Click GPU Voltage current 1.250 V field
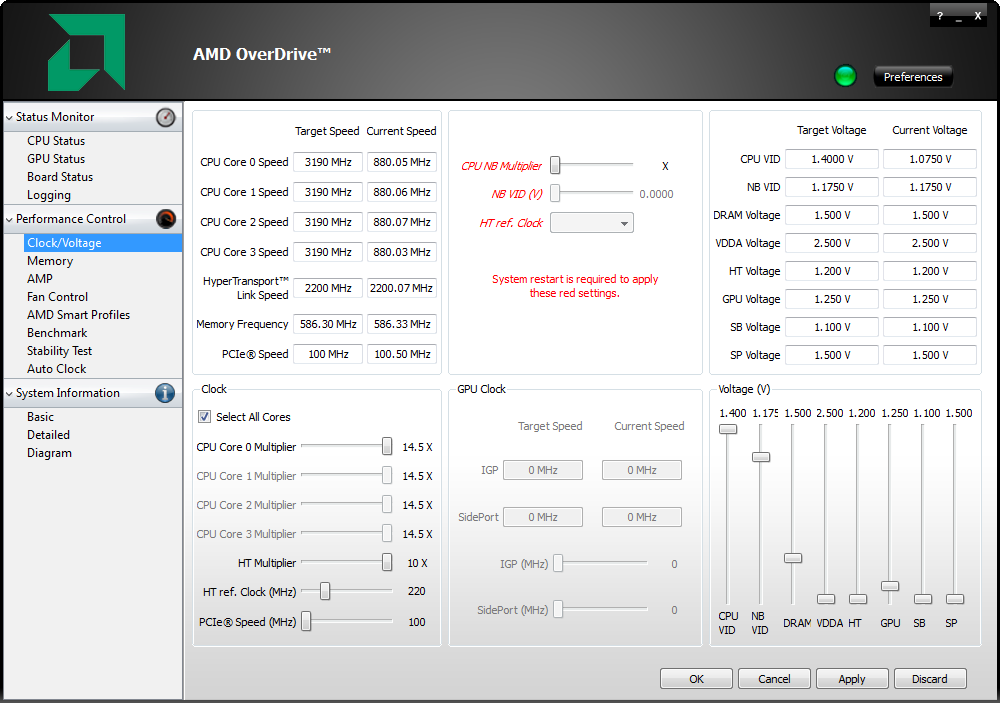 click(x=930, y=299)
